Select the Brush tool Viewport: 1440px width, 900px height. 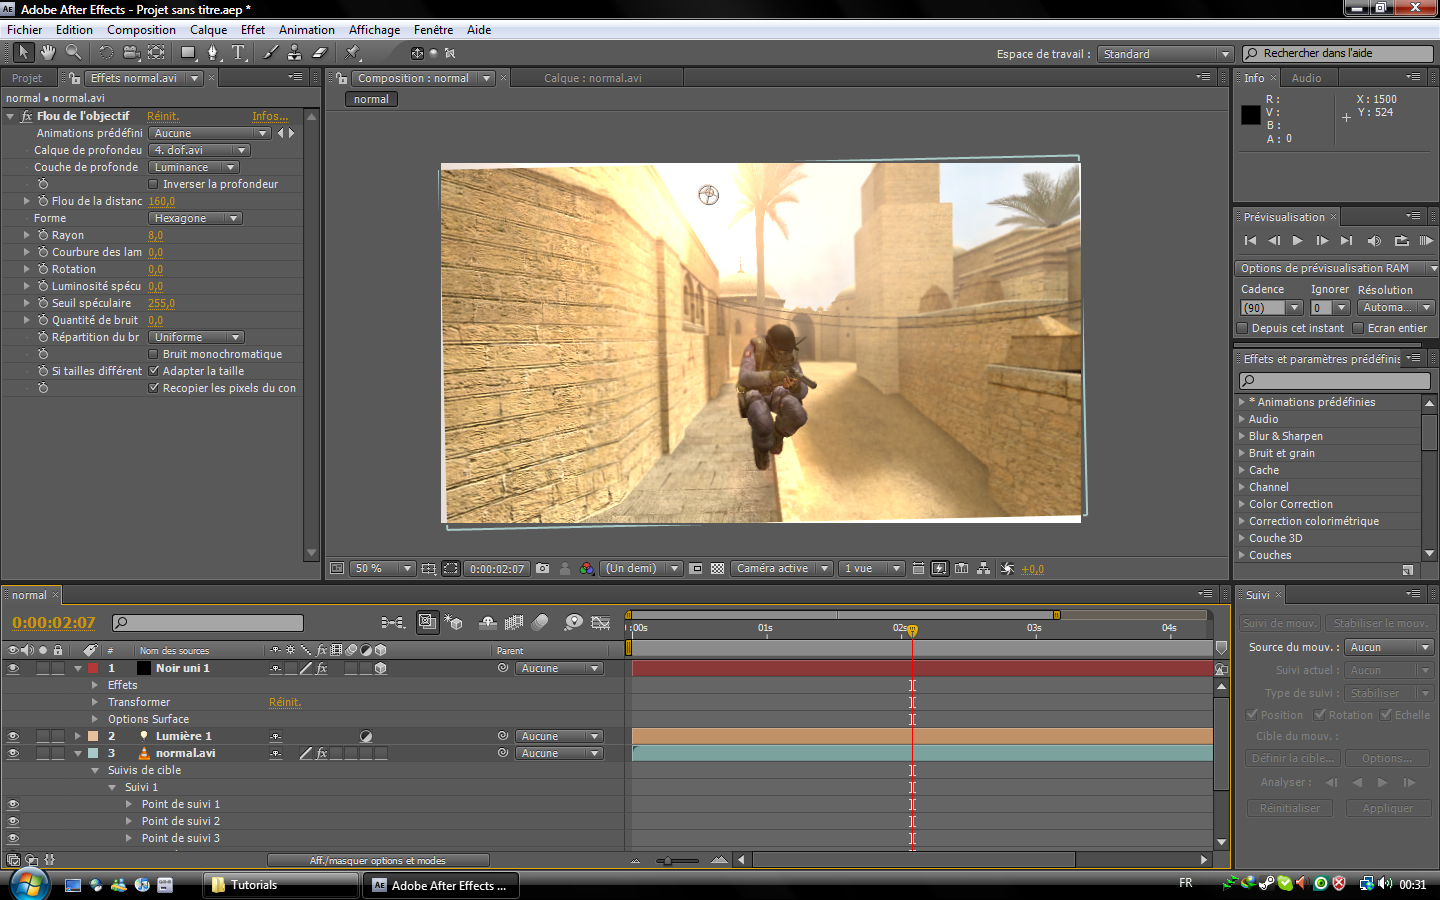[x=271, y=52]
